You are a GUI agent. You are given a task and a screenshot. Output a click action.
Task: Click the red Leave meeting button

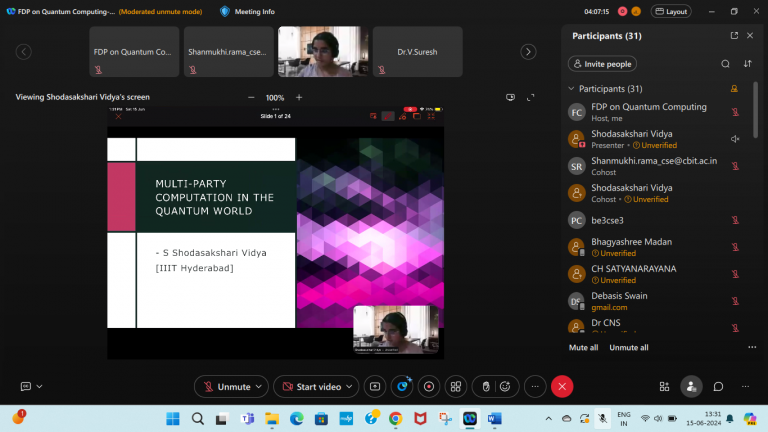[563, 386]
